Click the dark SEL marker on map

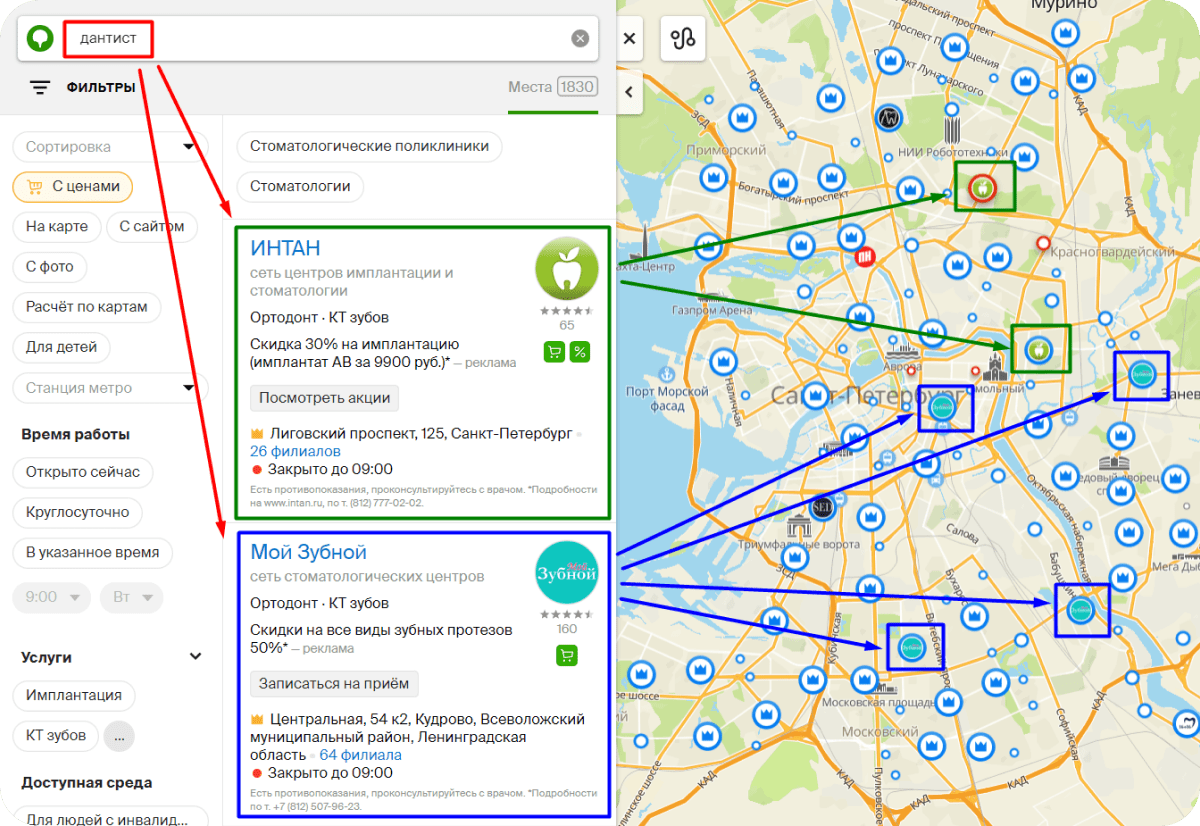822,507
